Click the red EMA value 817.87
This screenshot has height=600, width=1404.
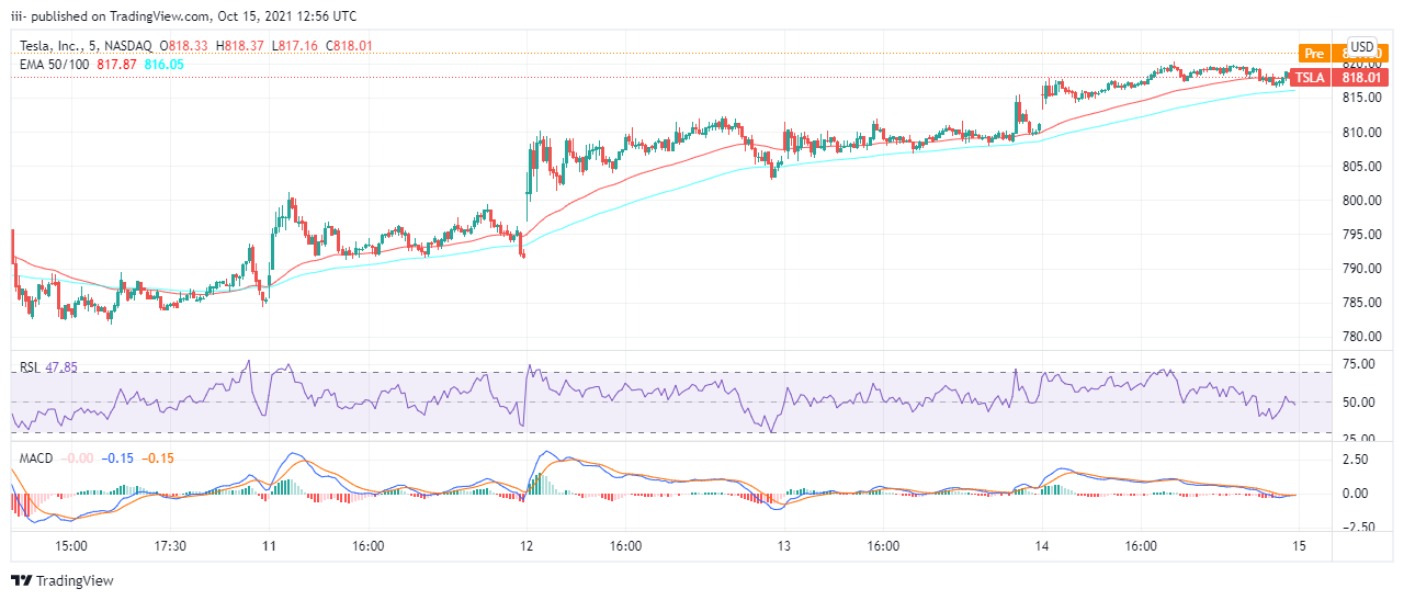(115, 64)
